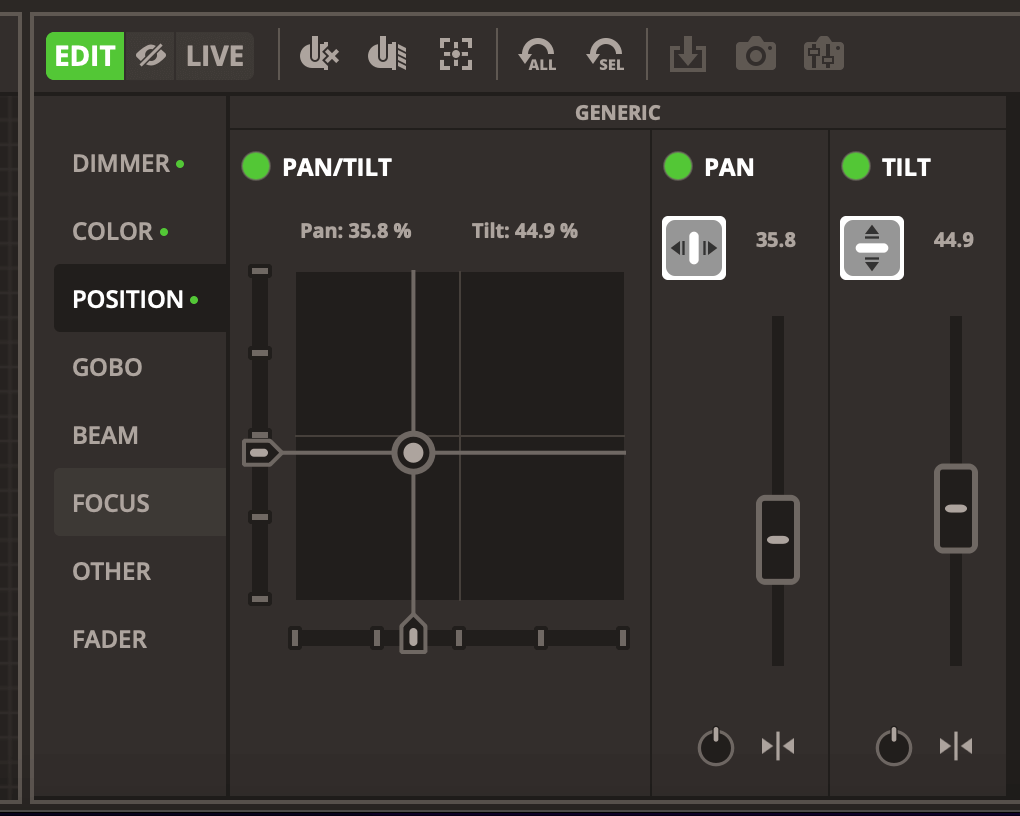Image resolution: width=1020 pixels, height=816 pixels.
Task: Click the power reset icon under TILT
Action: pyautogui.click(x=894, y=746)
